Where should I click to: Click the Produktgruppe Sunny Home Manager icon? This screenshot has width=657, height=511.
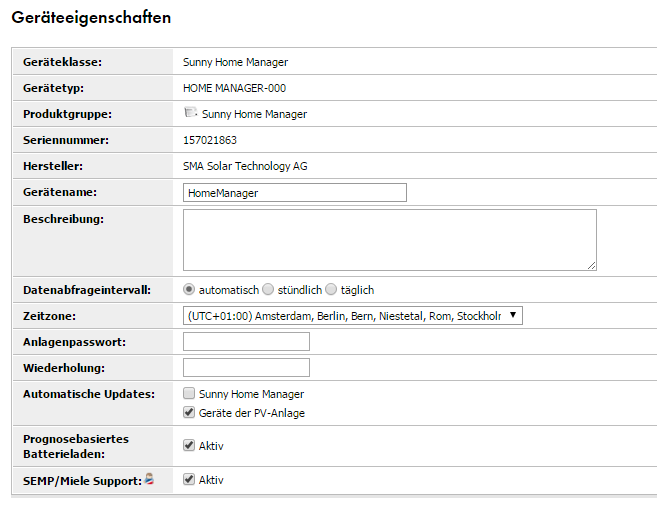click(190, 113)
